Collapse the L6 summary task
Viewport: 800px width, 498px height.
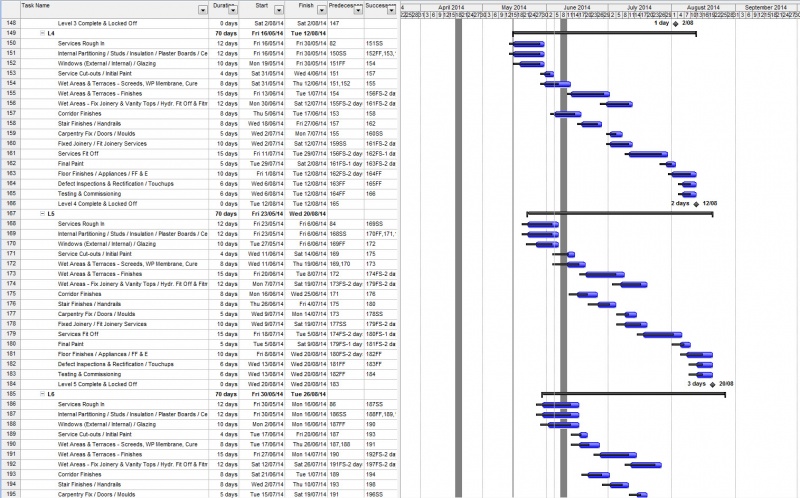[x=42, y=394]
